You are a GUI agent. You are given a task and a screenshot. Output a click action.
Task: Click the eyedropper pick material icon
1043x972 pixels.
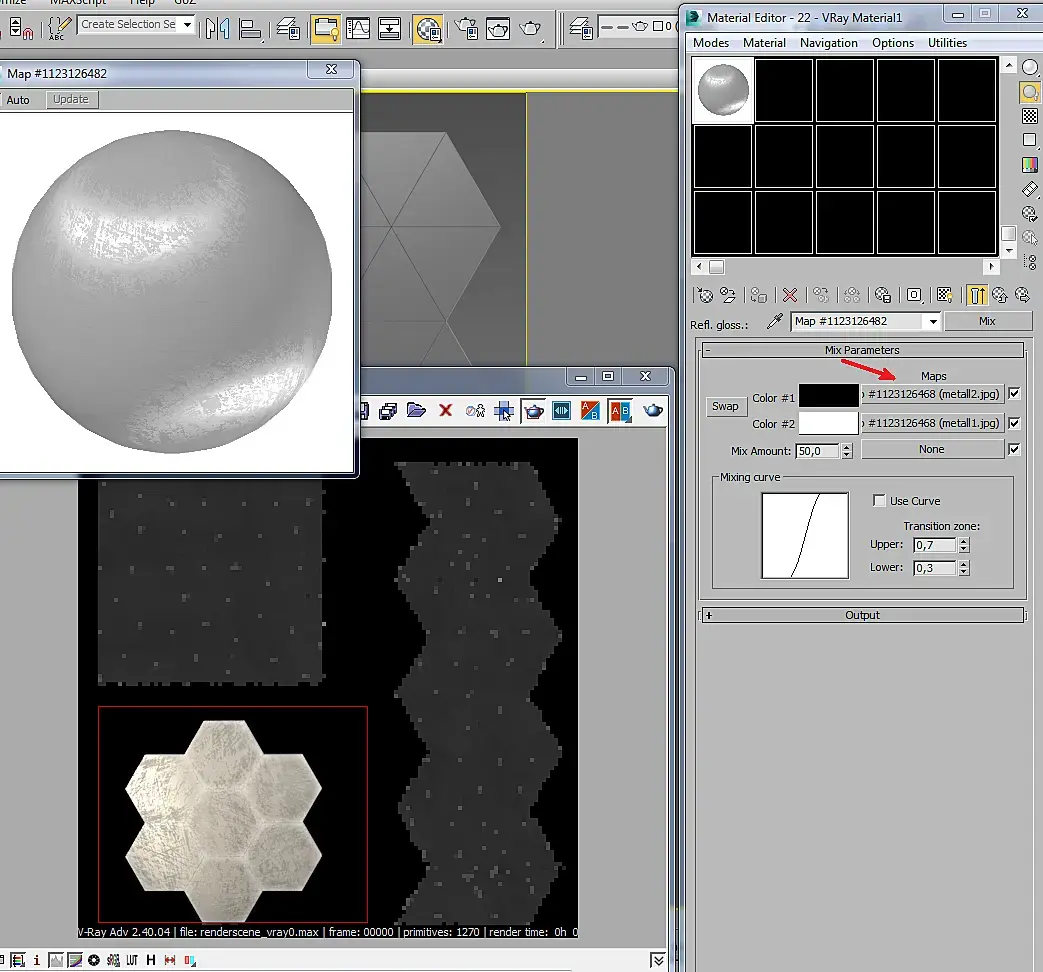pos(774,321)
